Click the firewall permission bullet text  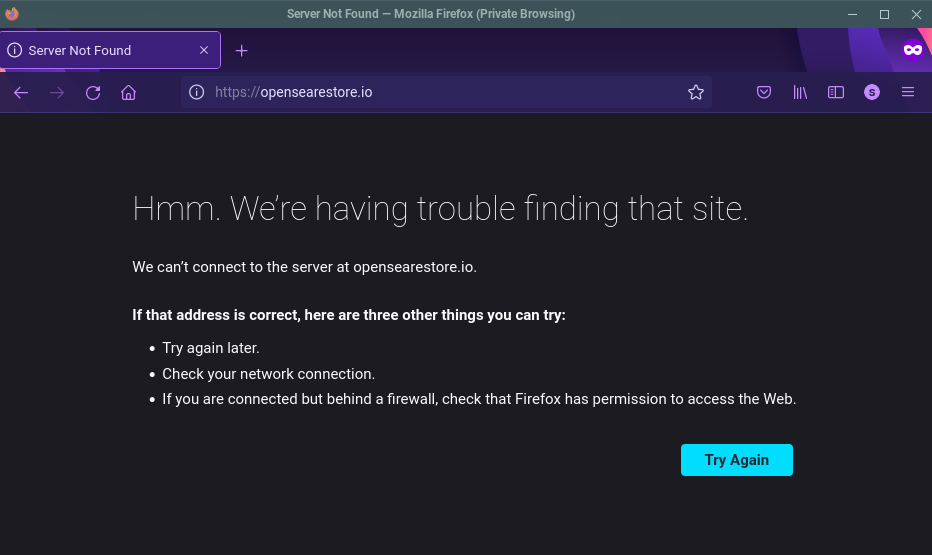click(x=479, y=399)
